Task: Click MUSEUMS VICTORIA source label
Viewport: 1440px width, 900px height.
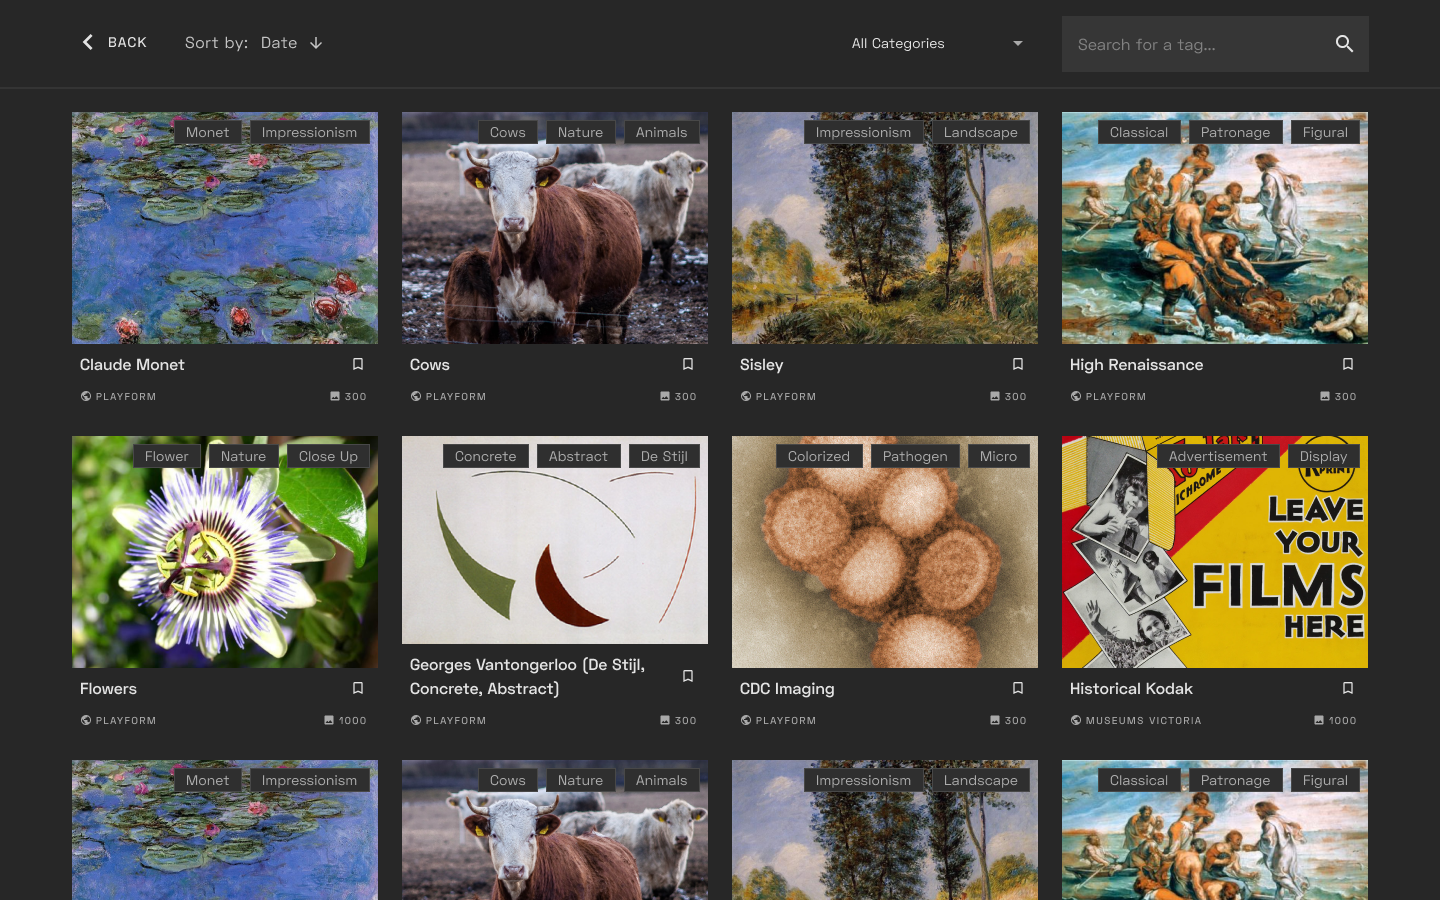Action: (x=1143, y=720)
